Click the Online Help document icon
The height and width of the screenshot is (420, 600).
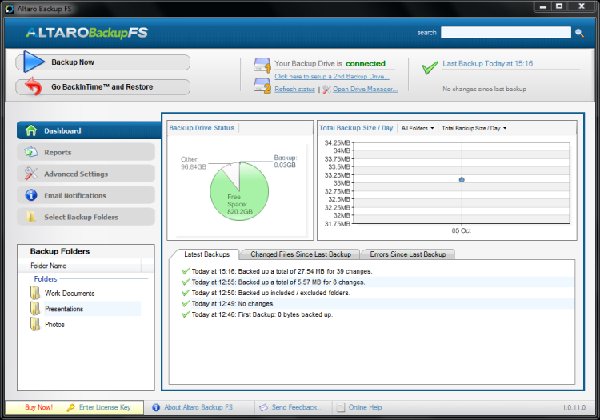[x=341, y=407]
